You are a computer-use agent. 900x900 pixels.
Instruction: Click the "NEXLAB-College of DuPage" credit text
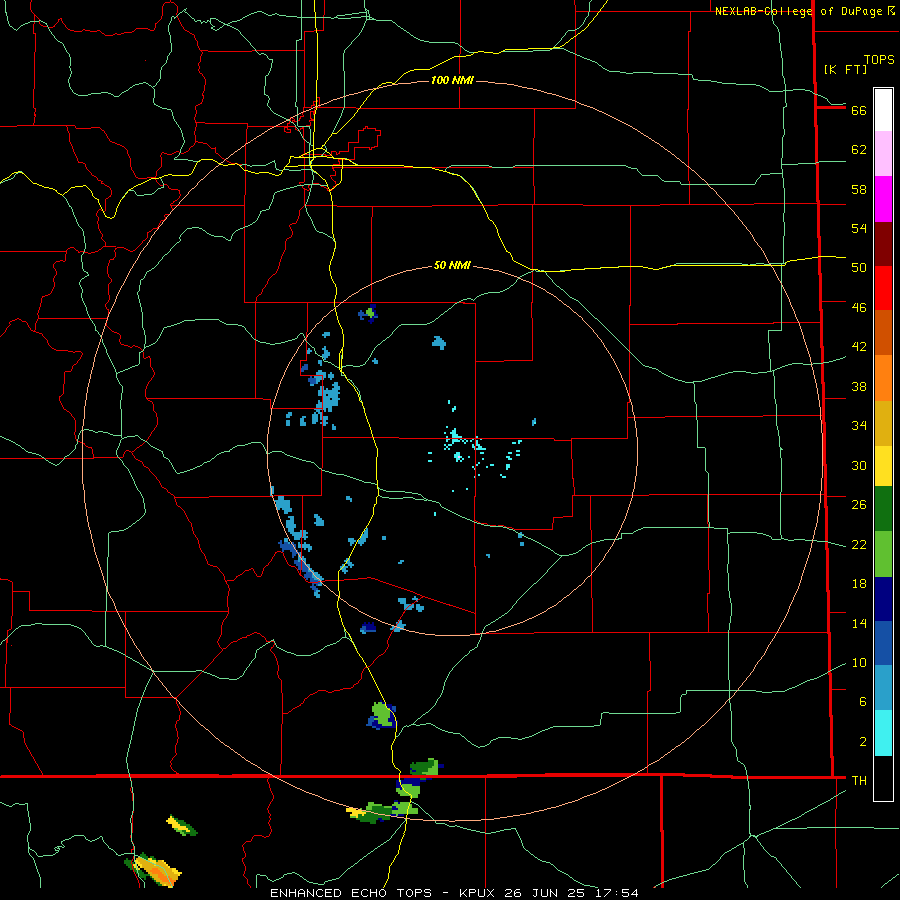click(800, 11)
